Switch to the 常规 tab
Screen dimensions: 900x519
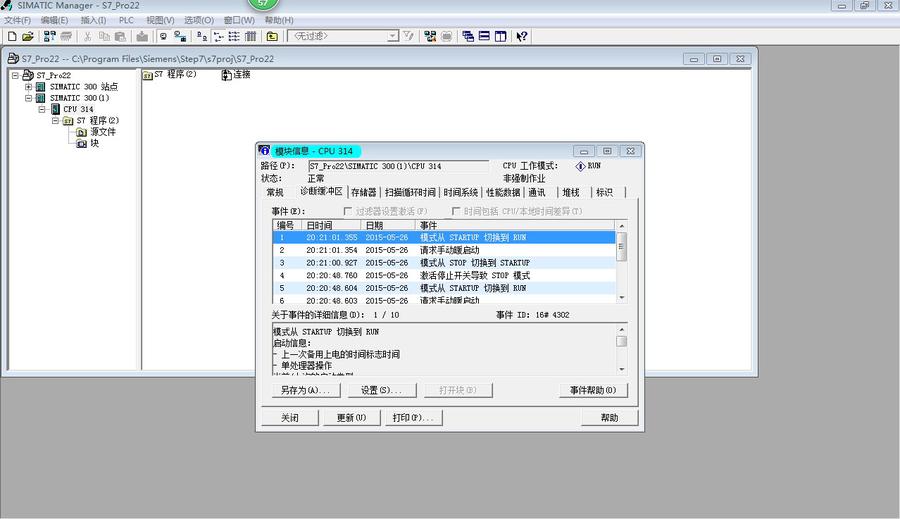click(275, 192)
